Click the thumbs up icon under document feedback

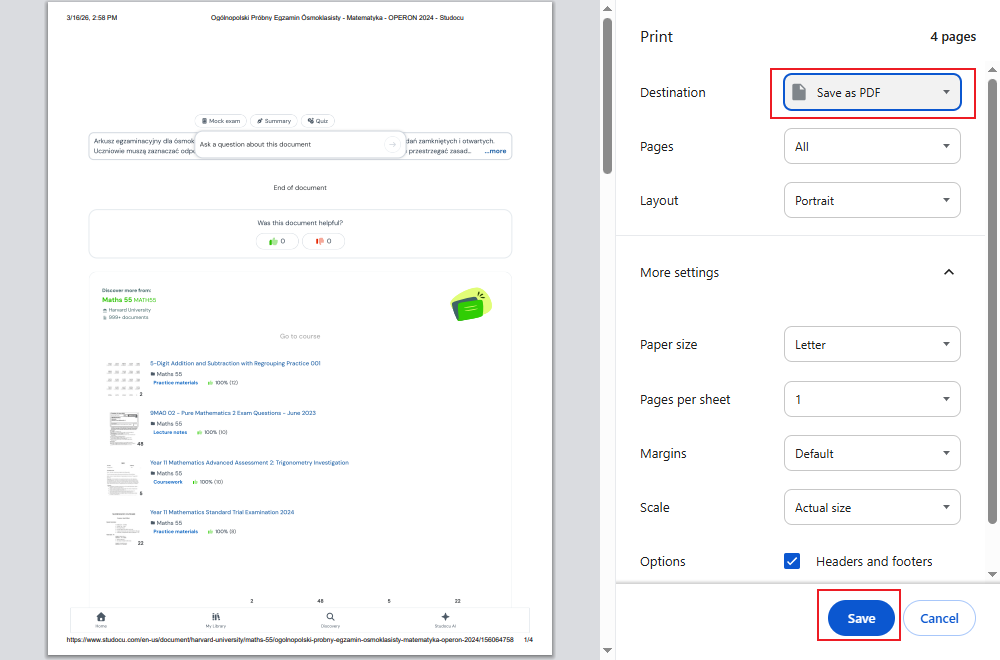pos(277,240)
